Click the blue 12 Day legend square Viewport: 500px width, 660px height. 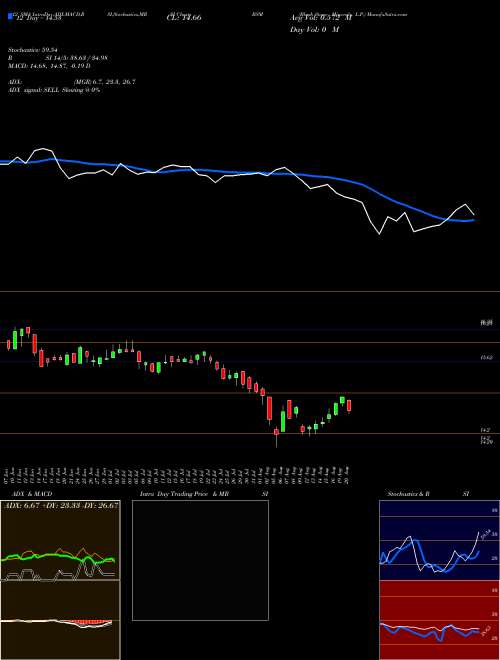tap(10, 17)
